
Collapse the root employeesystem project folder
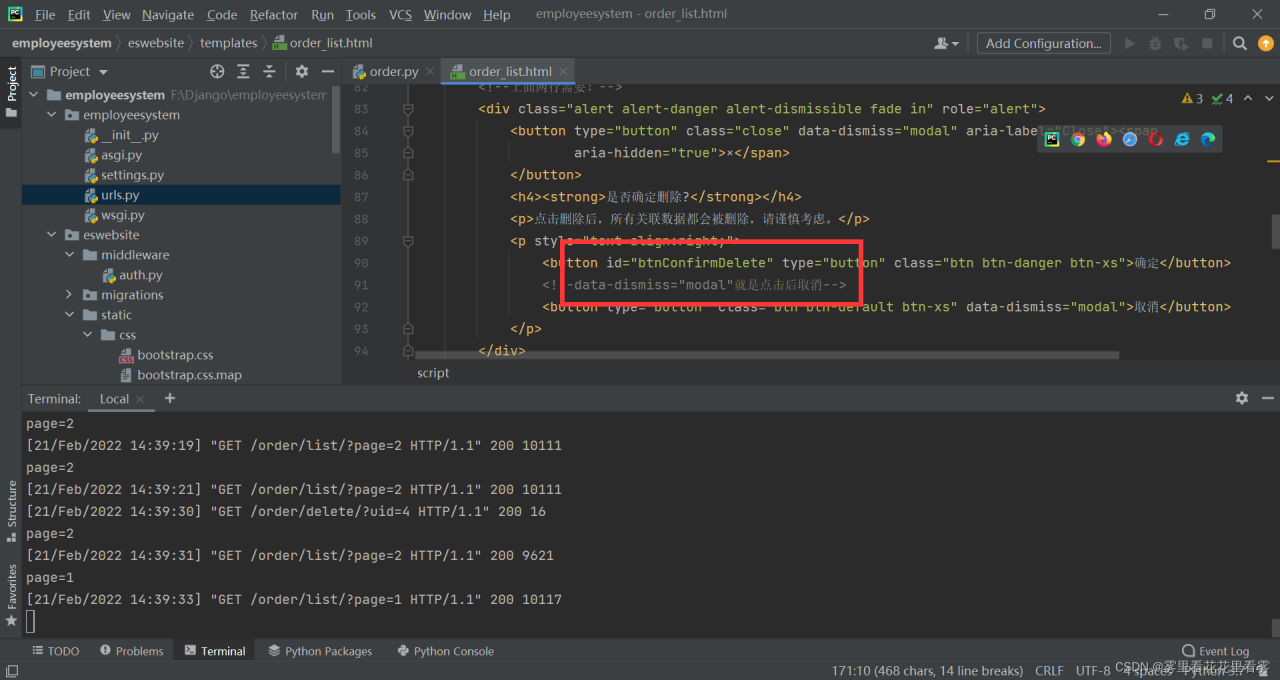tap(33, 95)
